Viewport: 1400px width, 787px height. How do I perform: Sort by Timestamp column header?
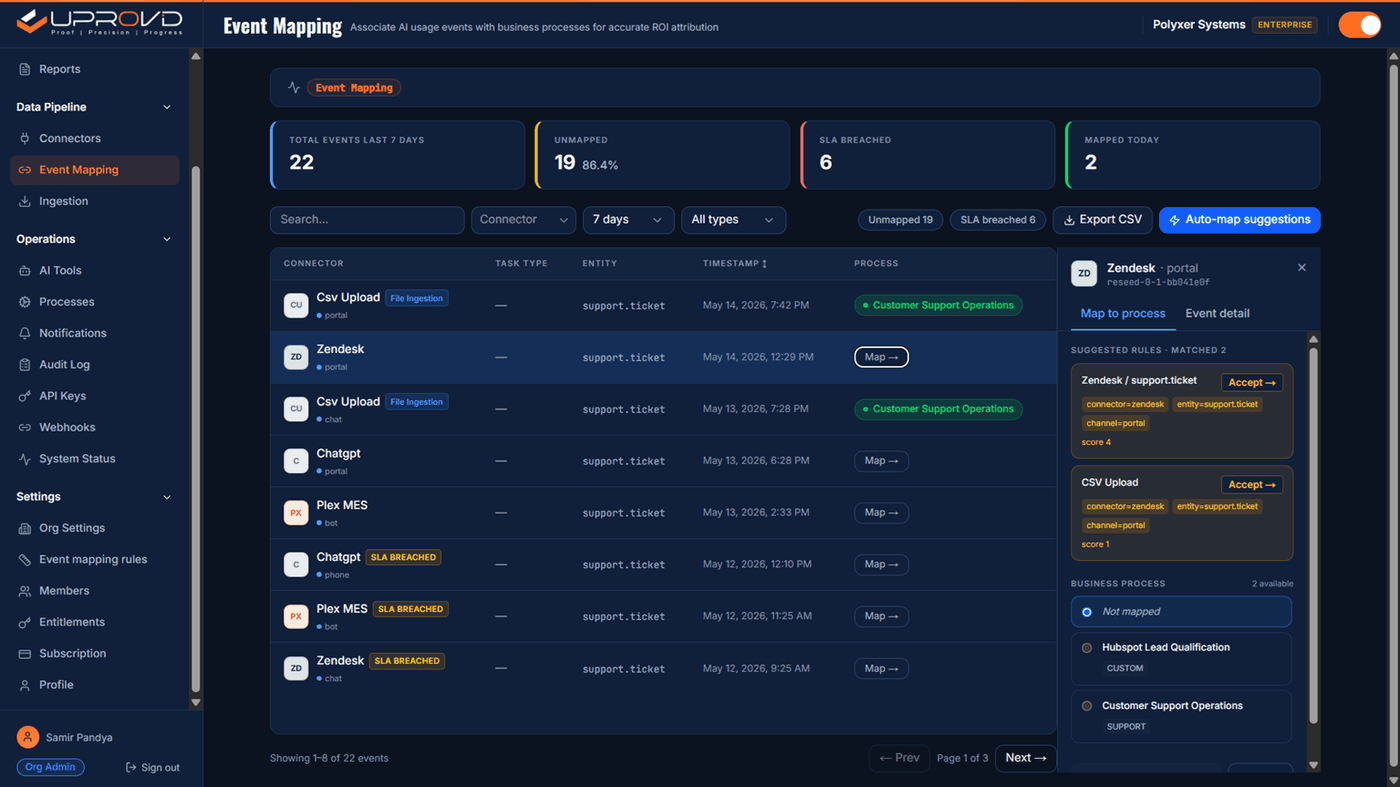735,263
